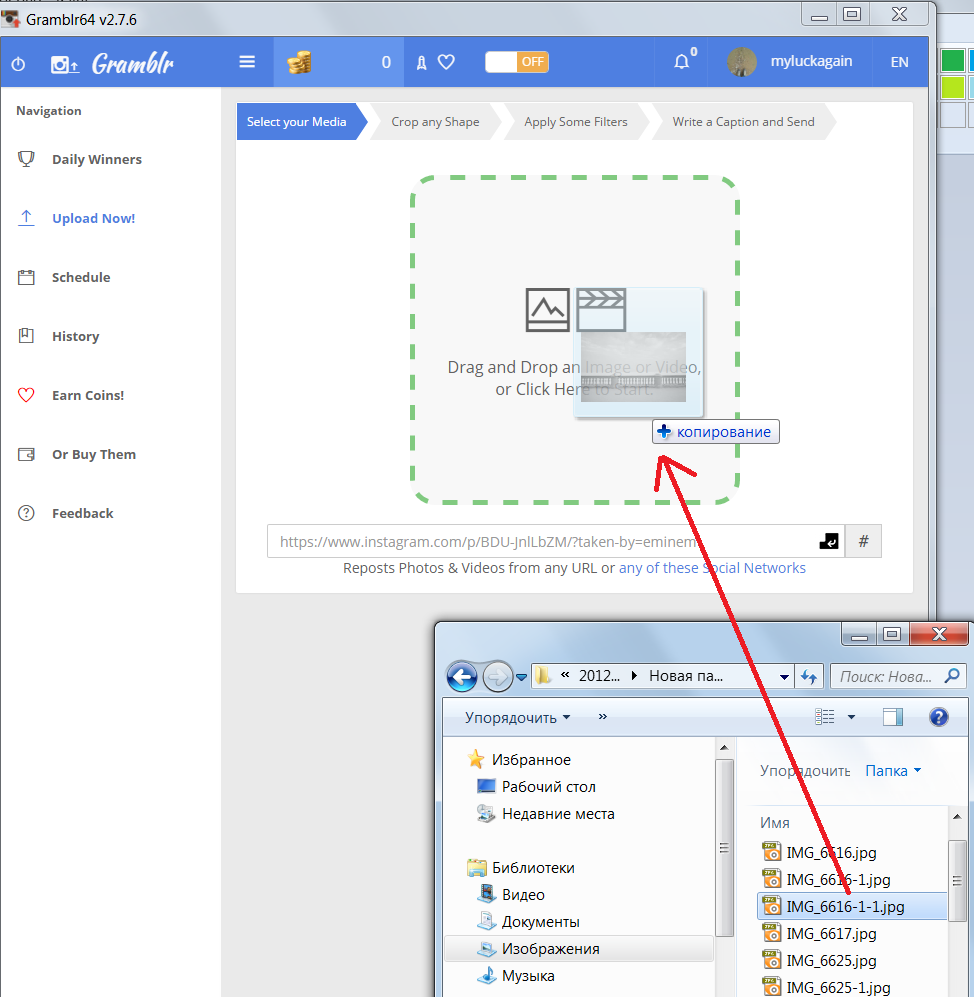Viewport: 974px width, 997px height.
Task: Click the gold coins balance icon
Action: (299, 62)
